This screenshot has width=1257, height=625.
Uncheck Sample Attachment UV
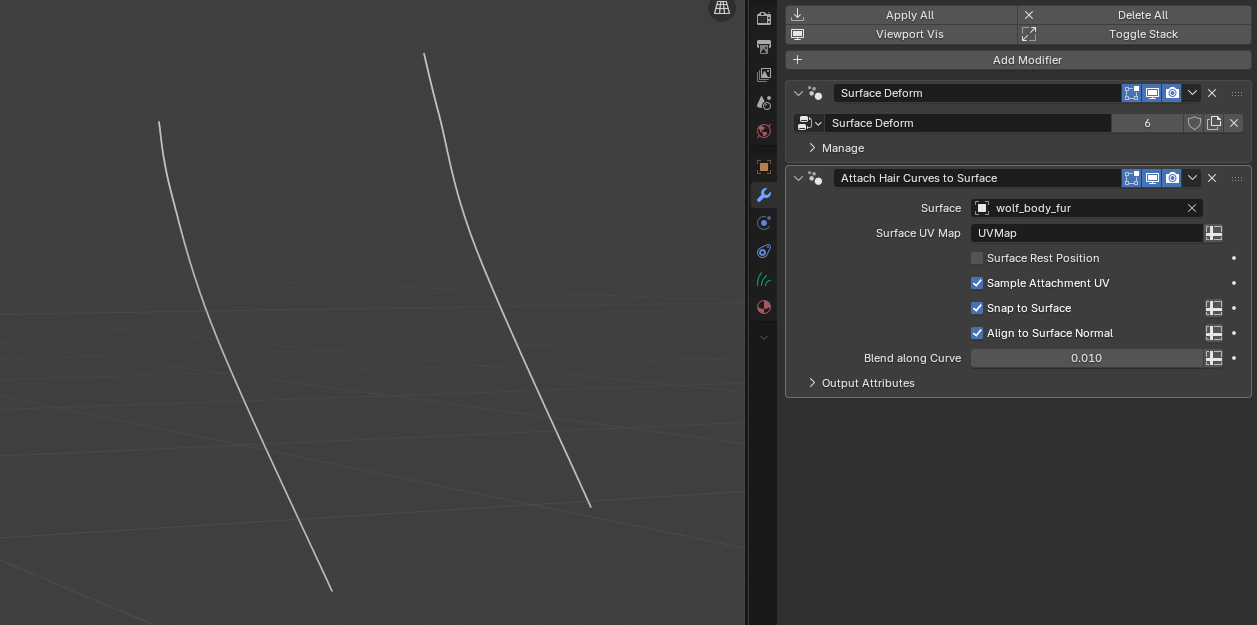coord(977,283)
